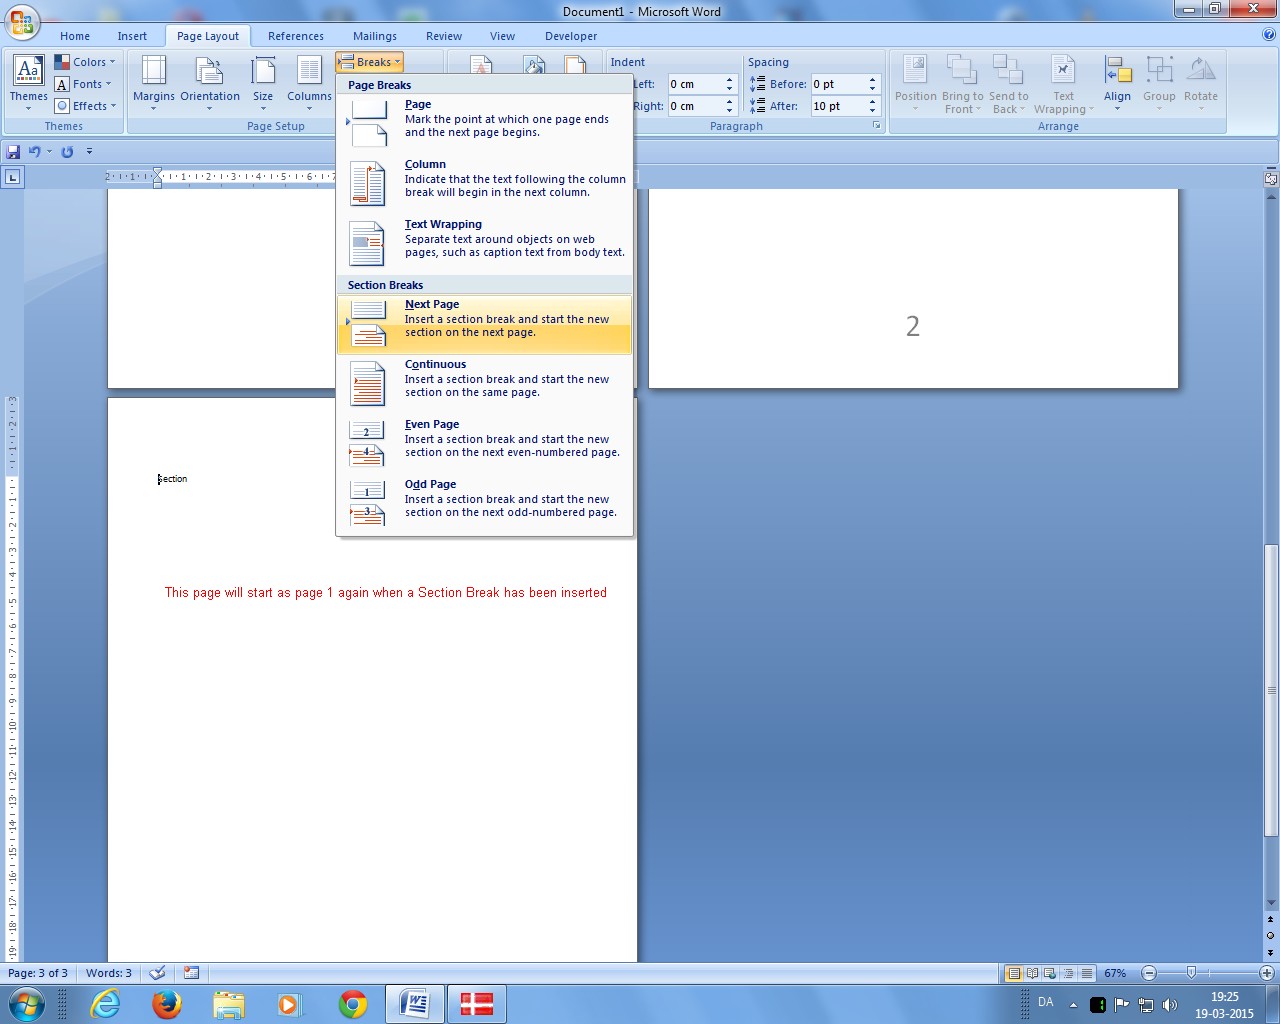
Task: Open the Margins menu
Action: tap(153, 84)
